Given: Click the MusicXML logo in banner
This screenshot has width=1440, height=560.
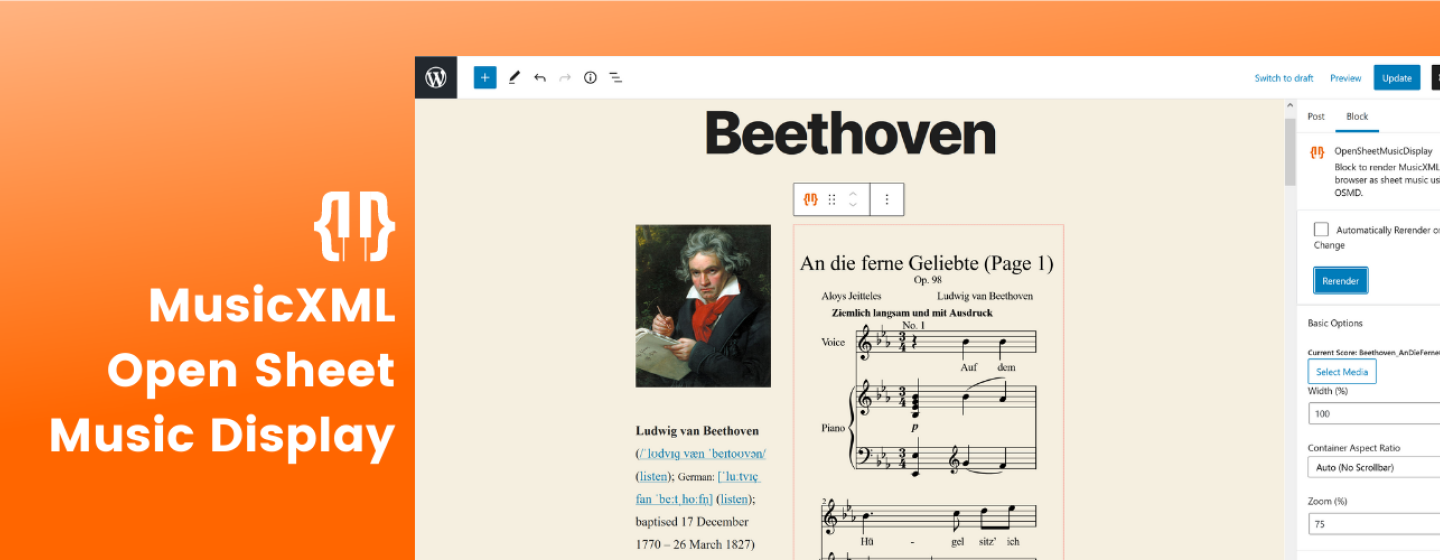Looking at the screenshot, I should pos(354,226).
